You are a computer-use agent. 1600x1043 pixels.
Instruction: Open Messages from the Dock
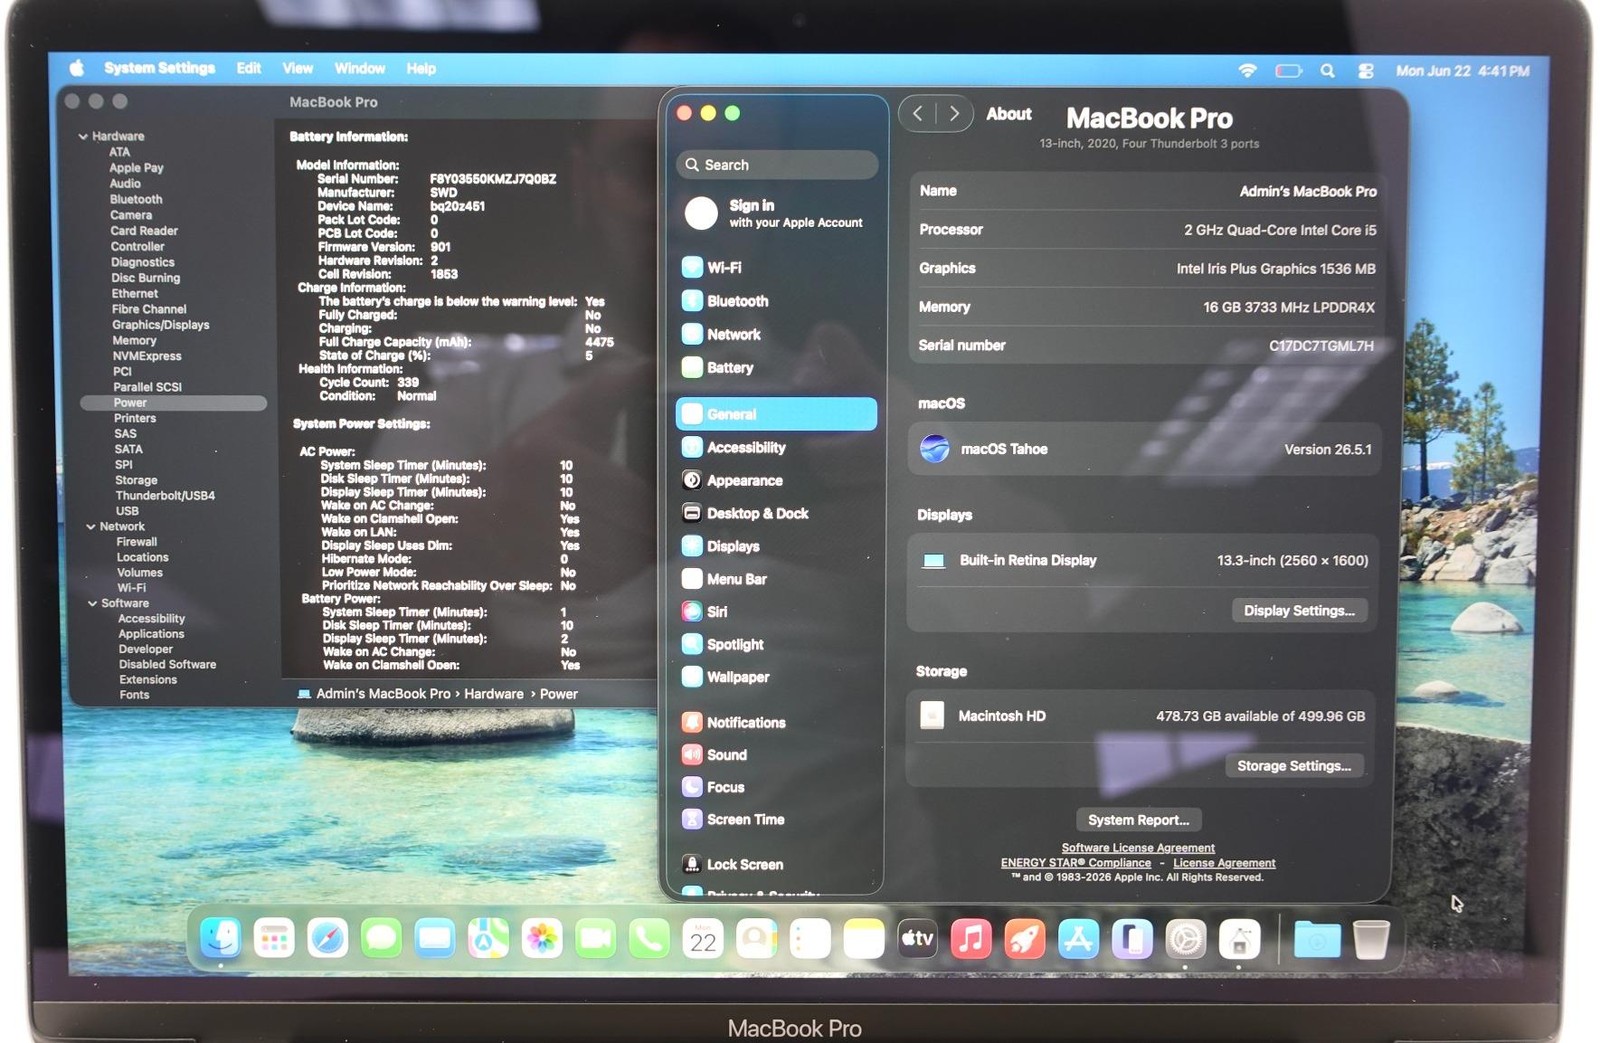pyautogui.click(x=381, y=938)
